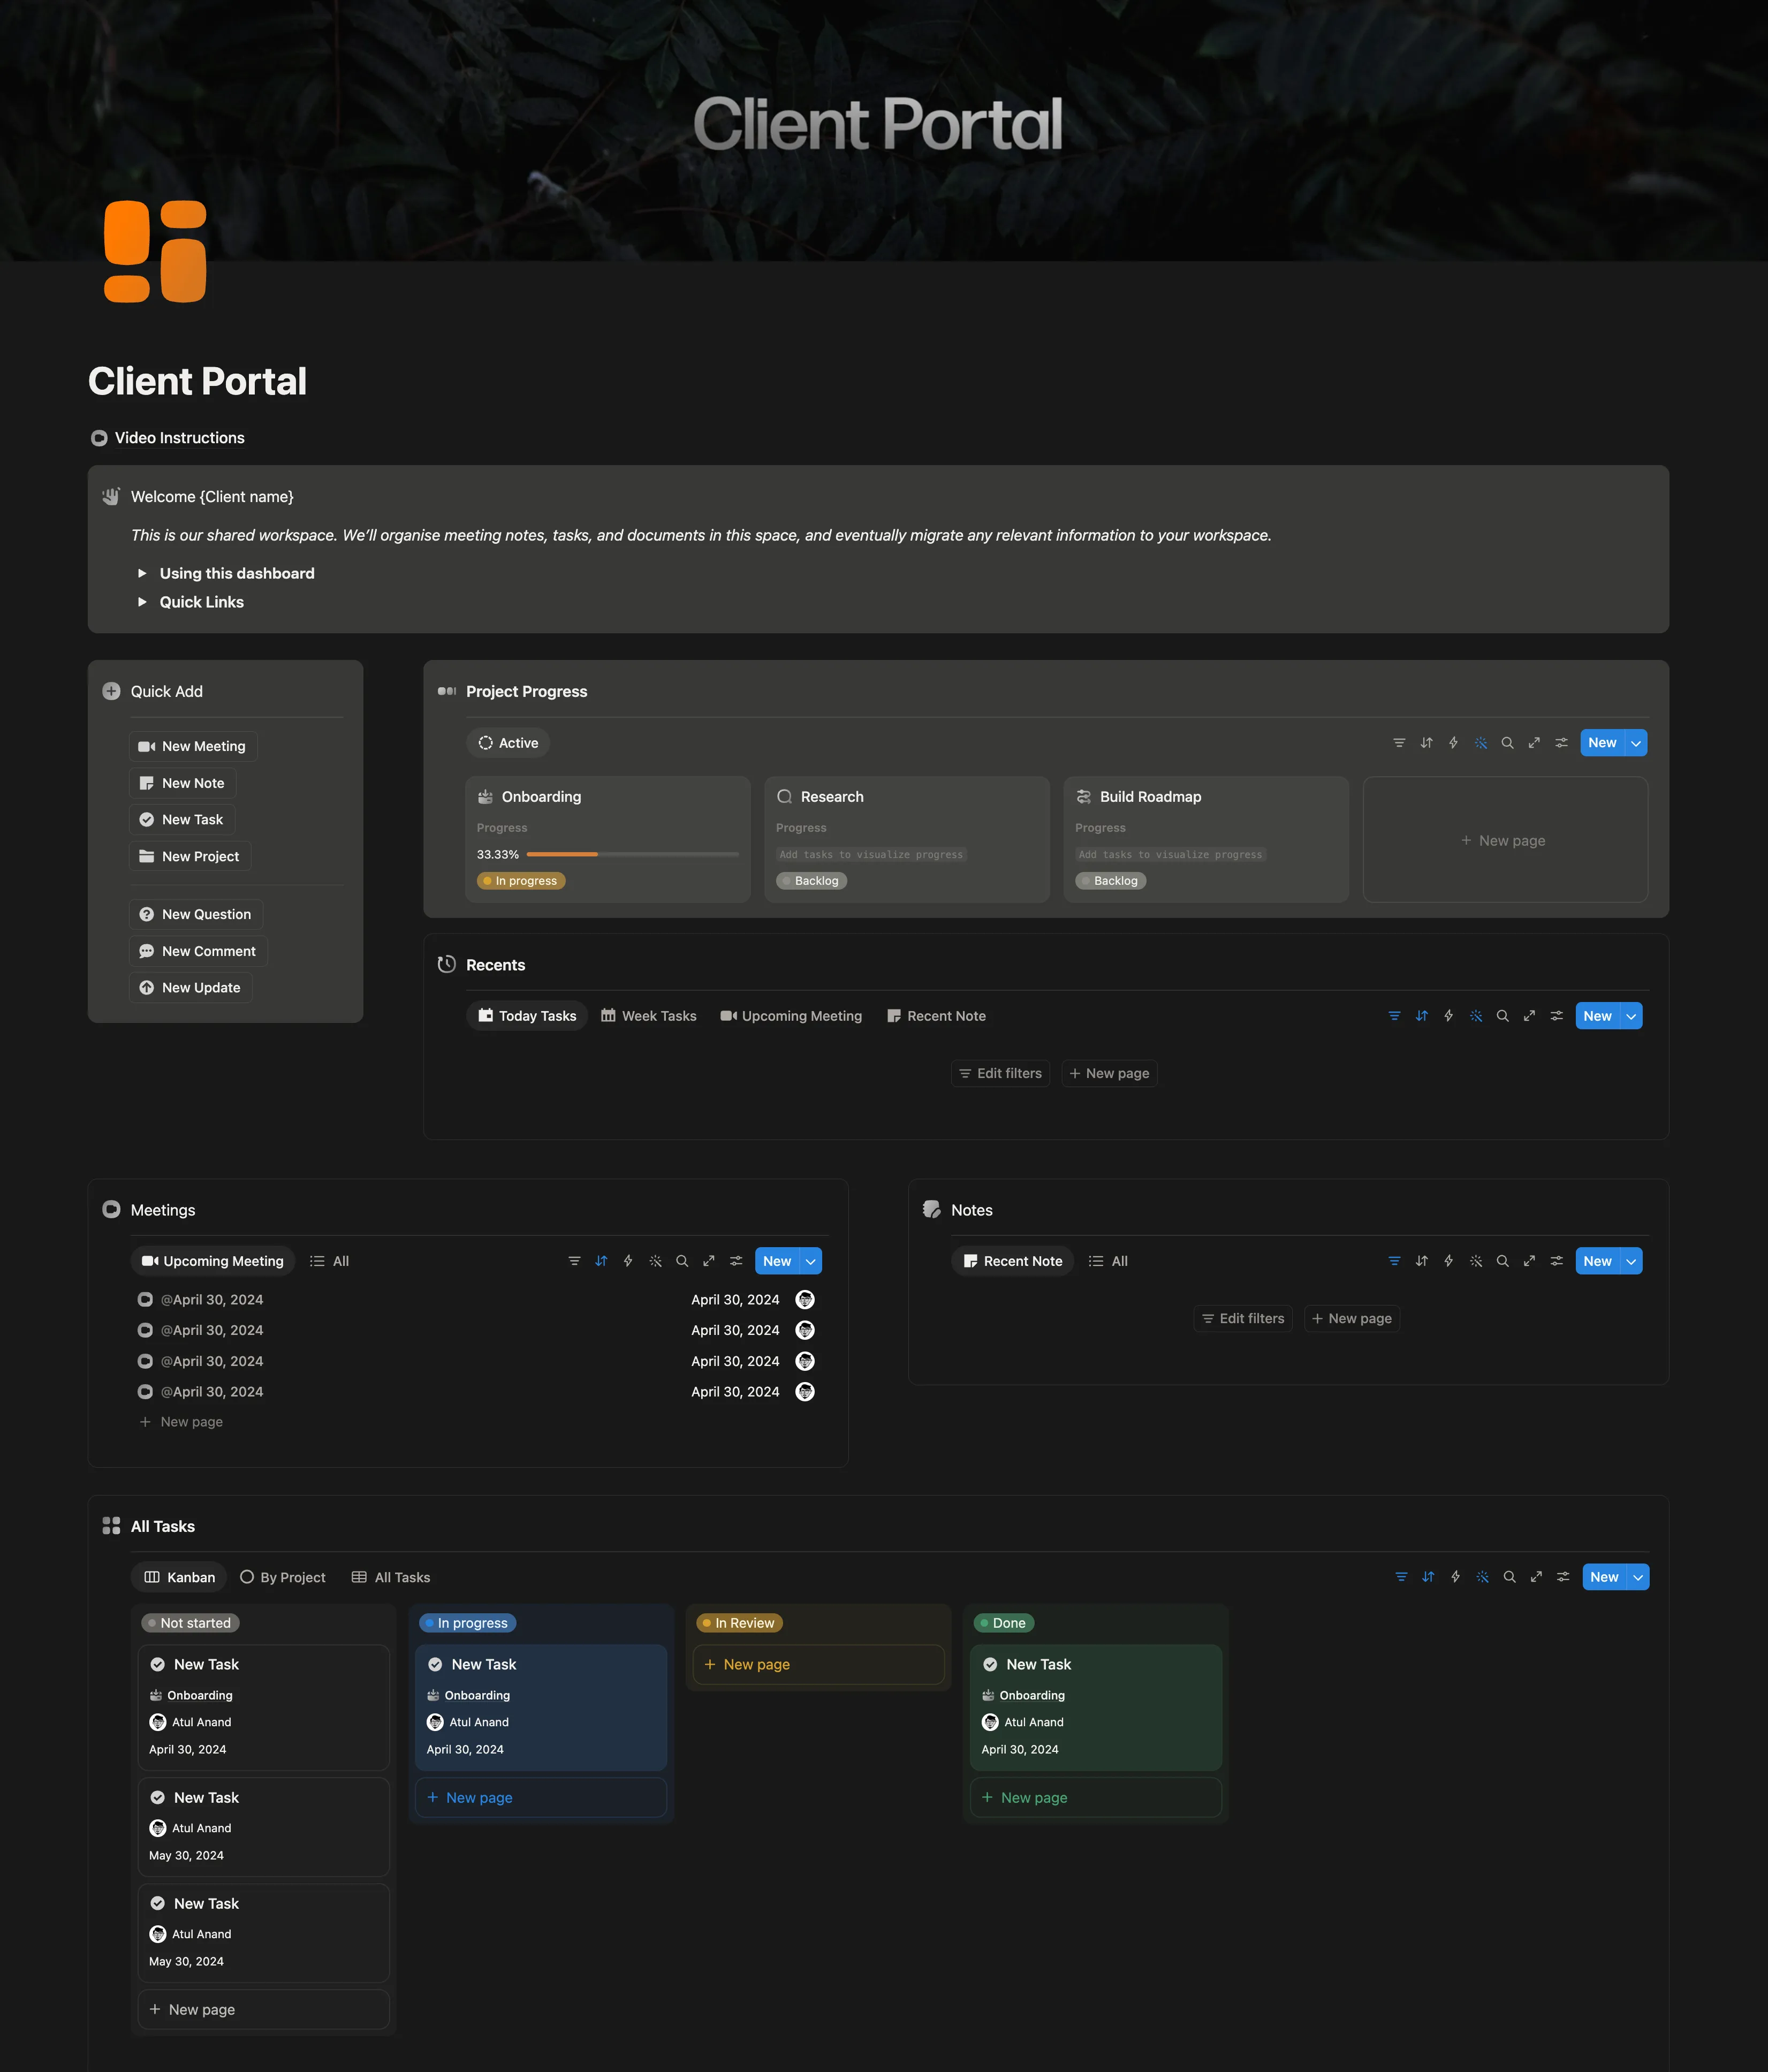Click the New Comment button
The height and width of the screenshot is (2072, 1768).
[198, 951]
